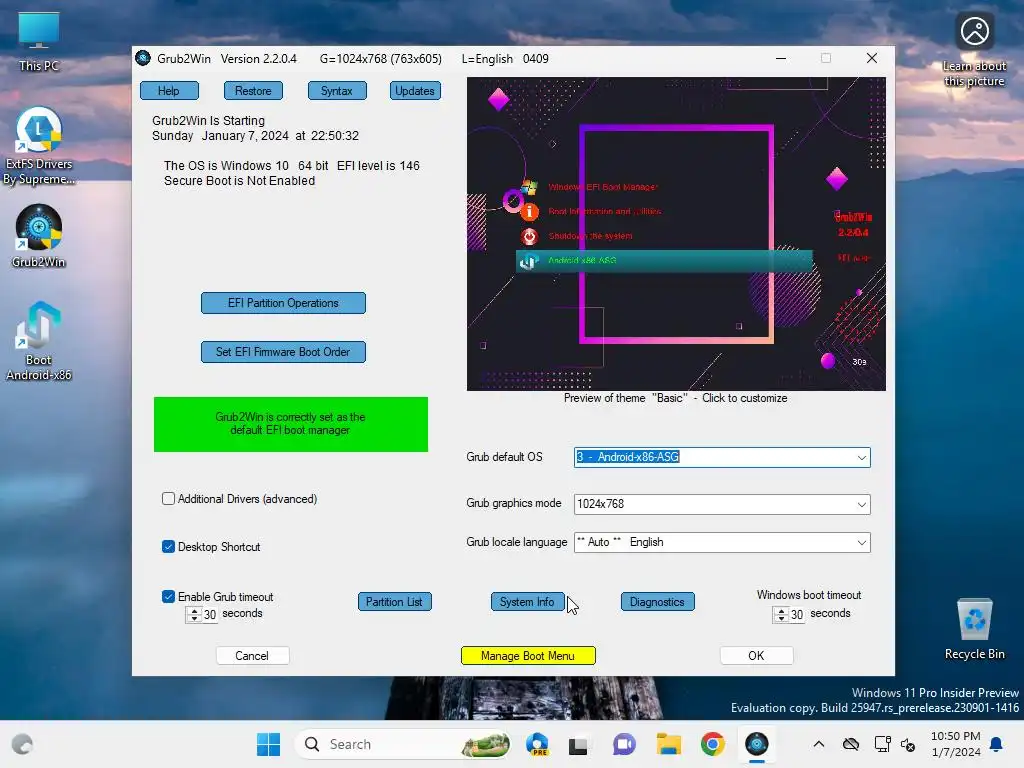Viewport: 1024px width, 768px height.
Task: Open the Grub graphics mode dropdown
Action: click(861, 504)
